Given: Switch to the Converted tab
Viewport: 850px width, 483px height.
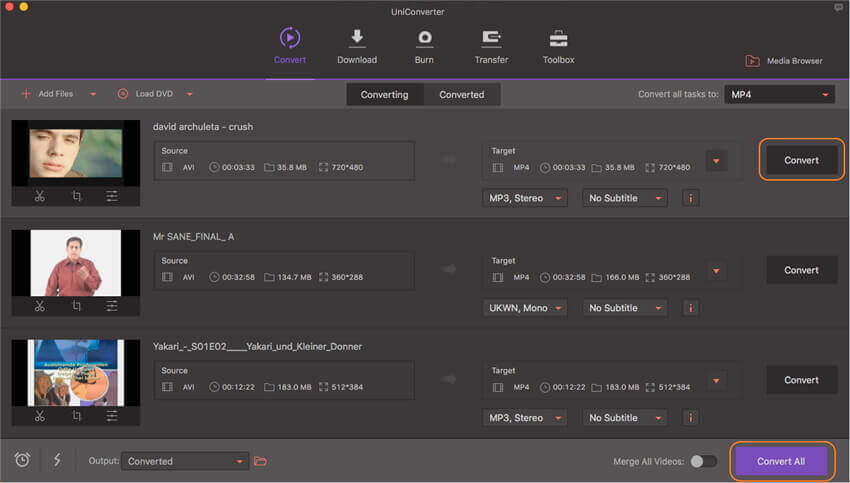Looking at the screenshot, I should click(461, 94).
